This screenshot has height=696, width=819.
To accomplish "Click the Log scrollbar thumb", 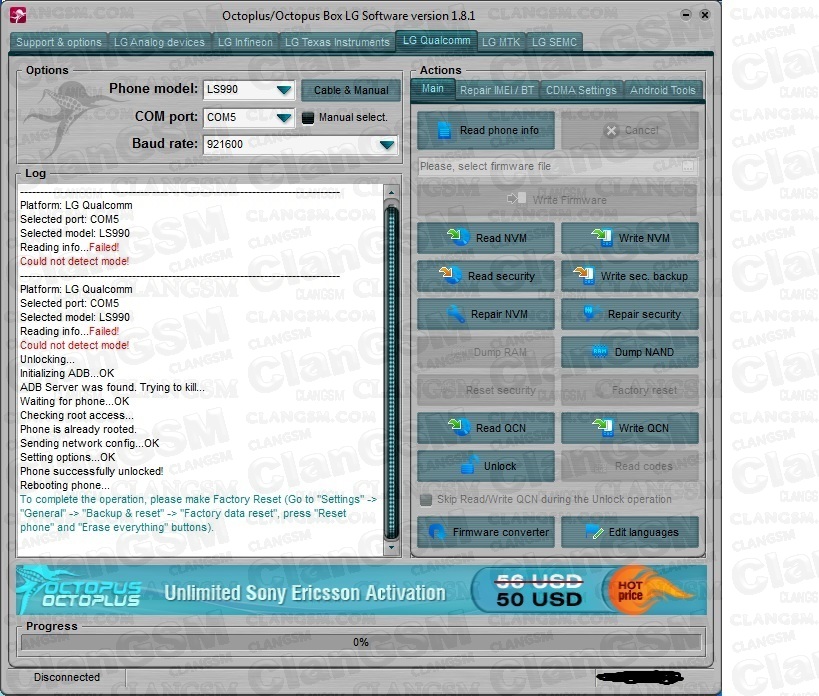I will [x=391, y=372].
